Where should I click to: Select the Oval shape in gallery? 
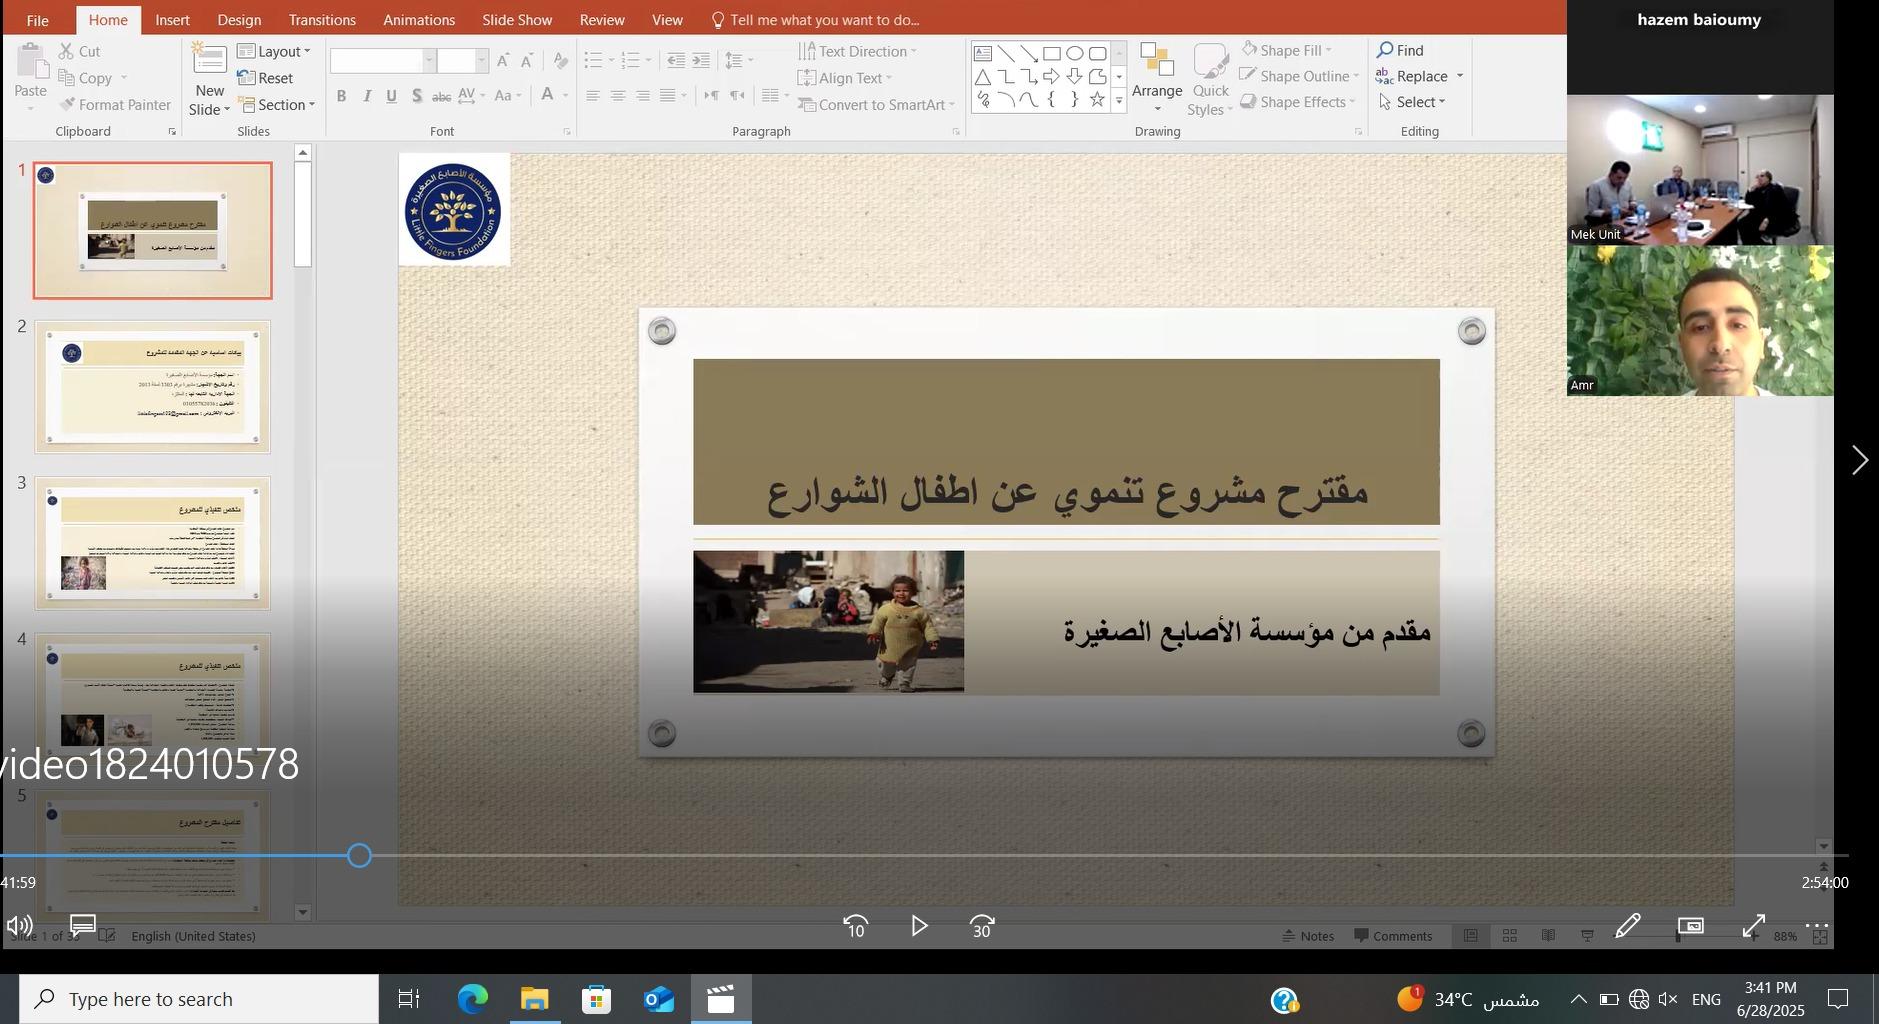tap(1075, 53)
